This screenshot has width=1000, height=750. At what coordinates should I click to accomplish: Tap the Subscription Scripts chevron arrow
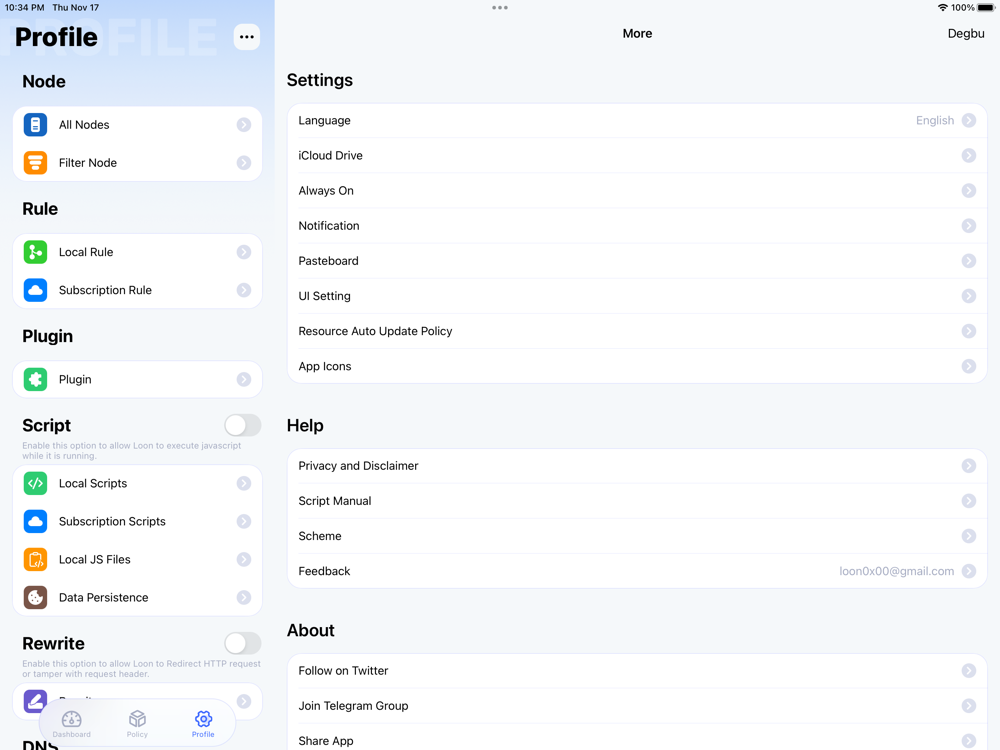(x=244, y=522)
